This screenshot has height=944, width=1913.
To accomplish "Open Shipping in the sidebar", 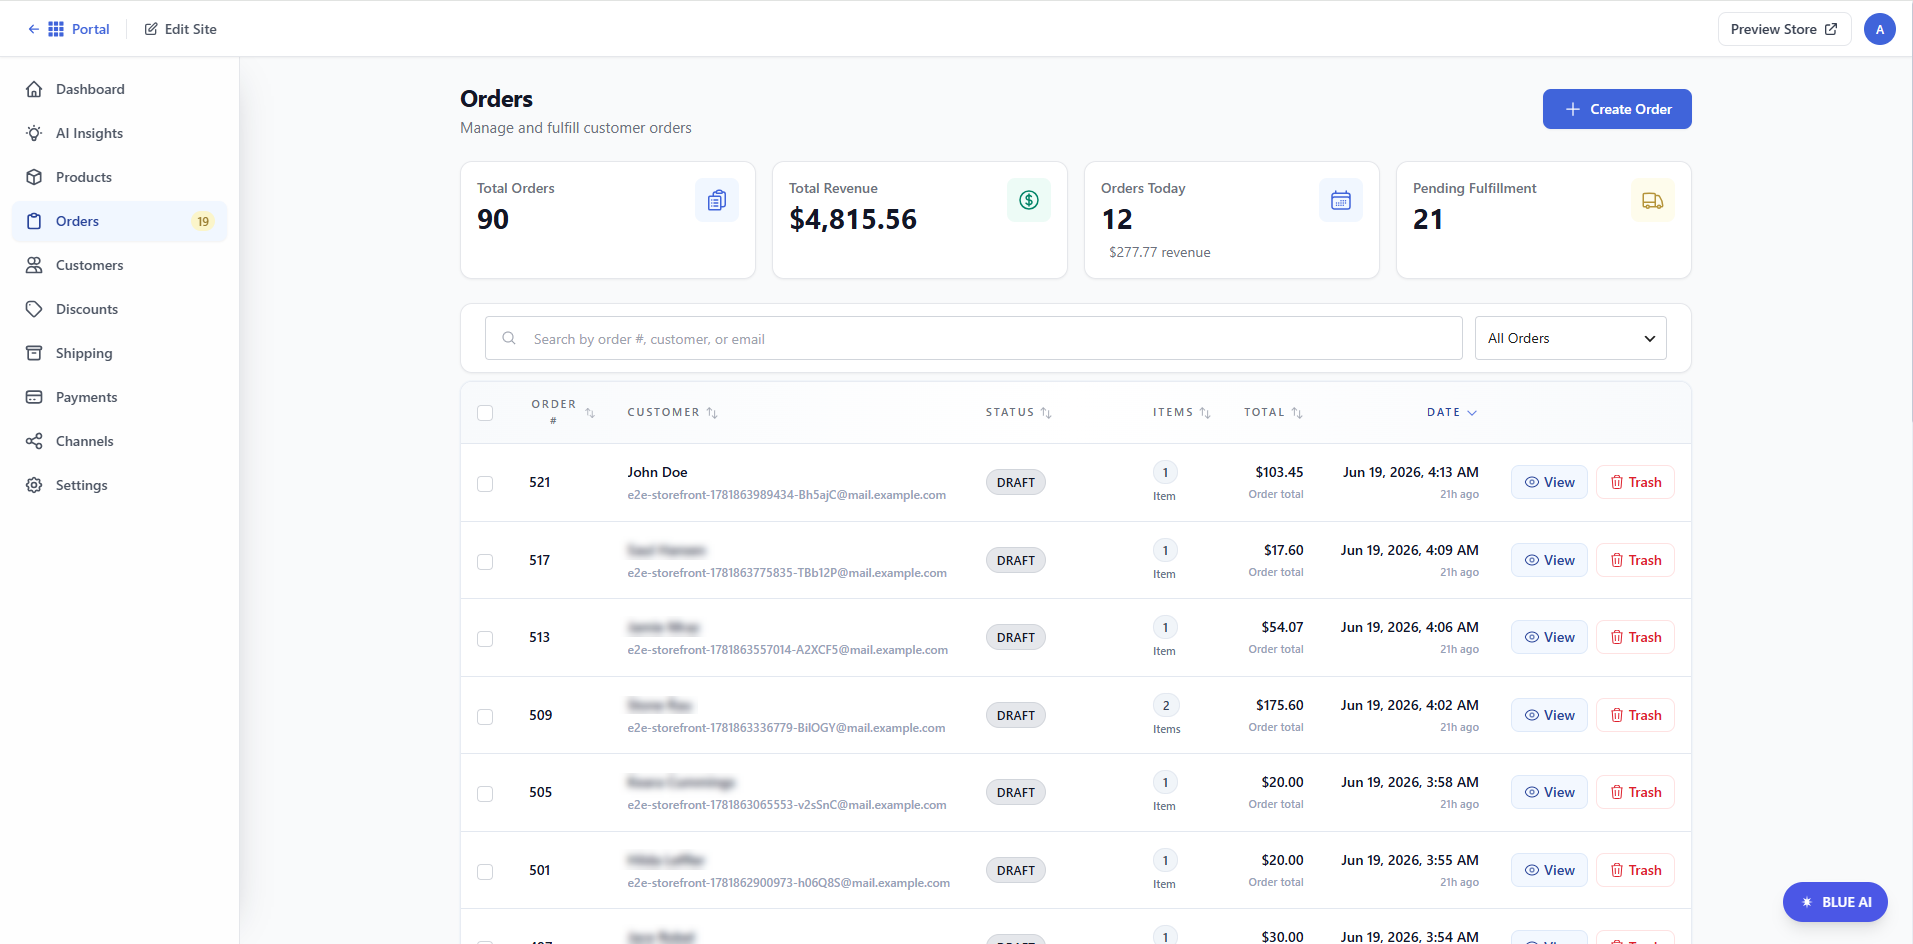I will 119,353.
